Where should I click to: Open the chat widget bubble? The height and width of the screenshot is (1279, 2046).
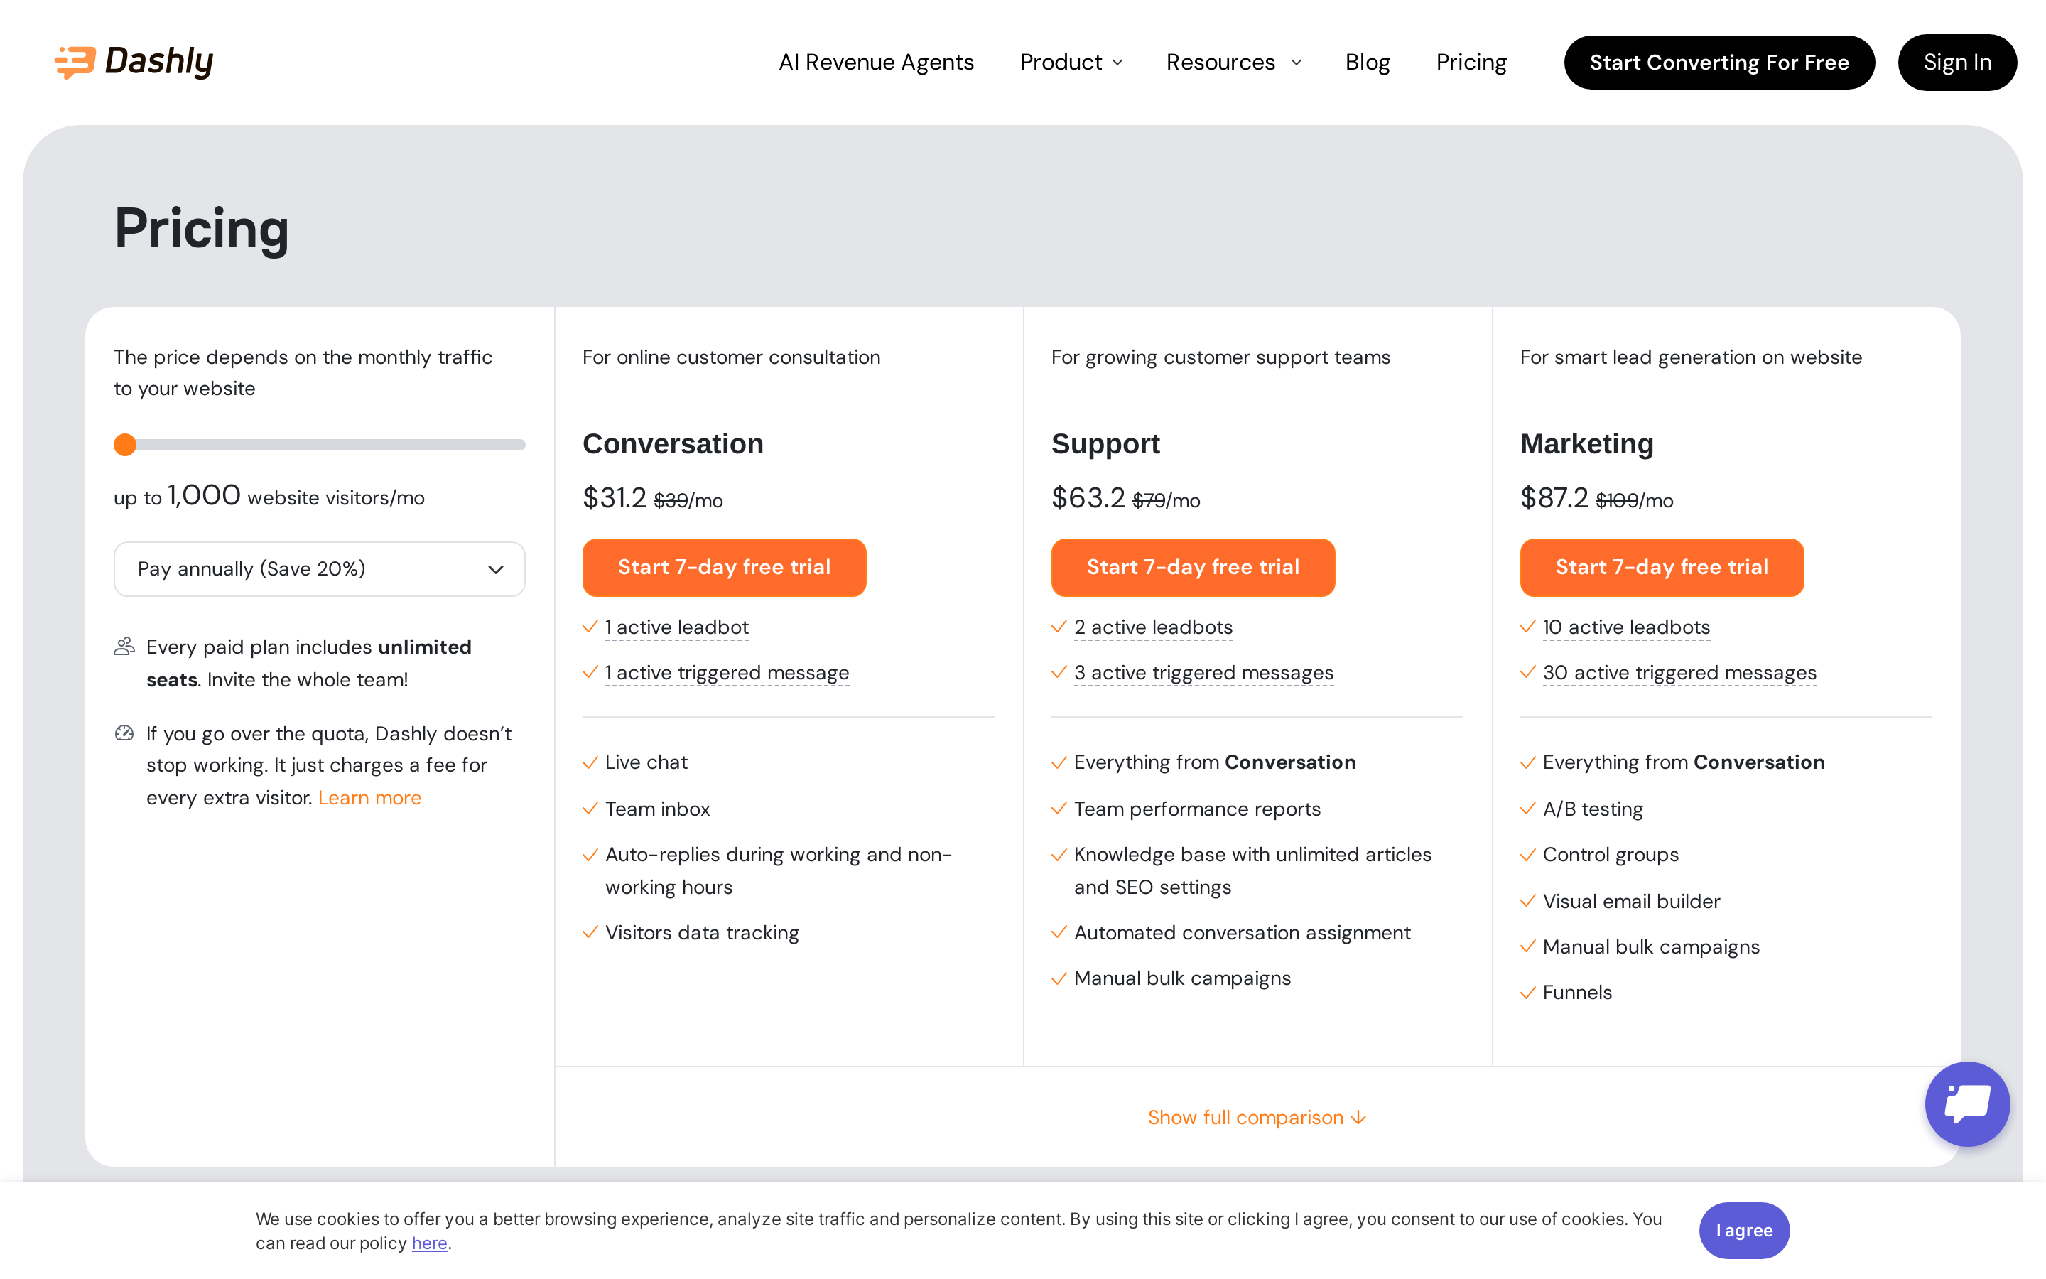tap(1967, 1104)
